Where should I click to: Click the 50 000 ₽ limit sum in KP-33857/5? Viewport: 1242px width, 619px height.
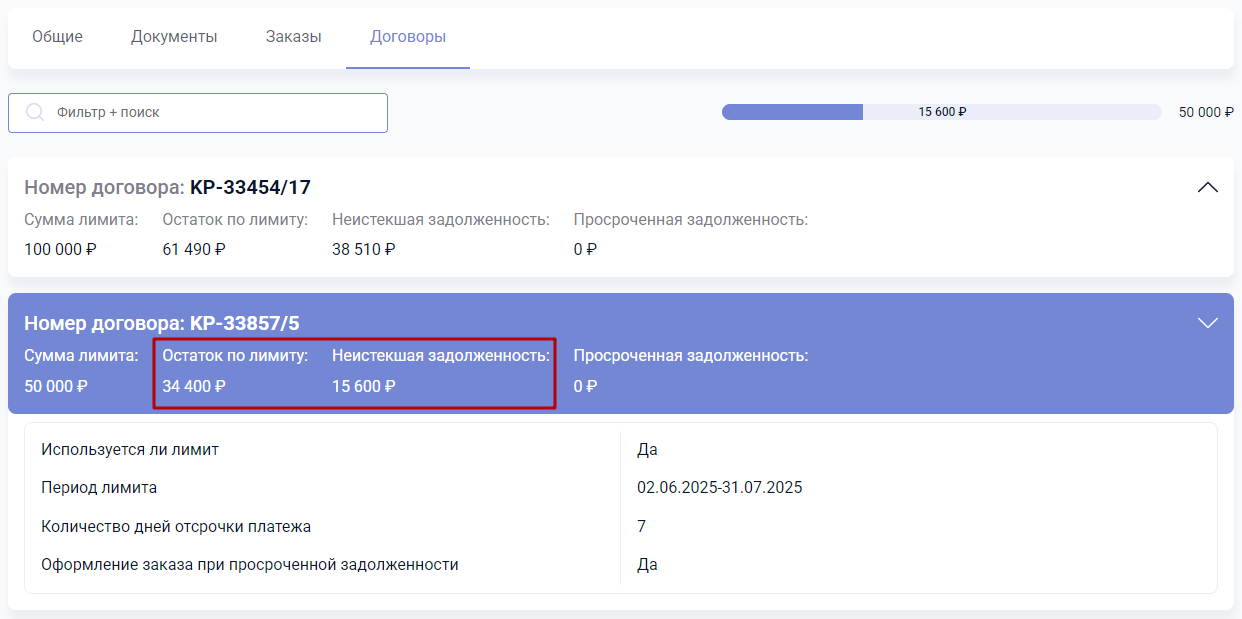pos(56,385)
